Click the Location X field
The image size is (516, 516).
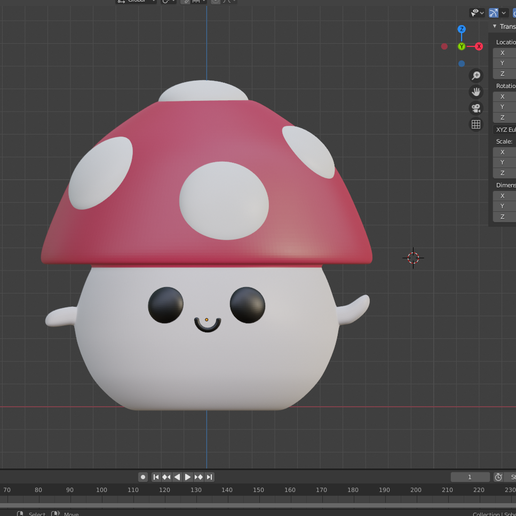tap(504, 53)
